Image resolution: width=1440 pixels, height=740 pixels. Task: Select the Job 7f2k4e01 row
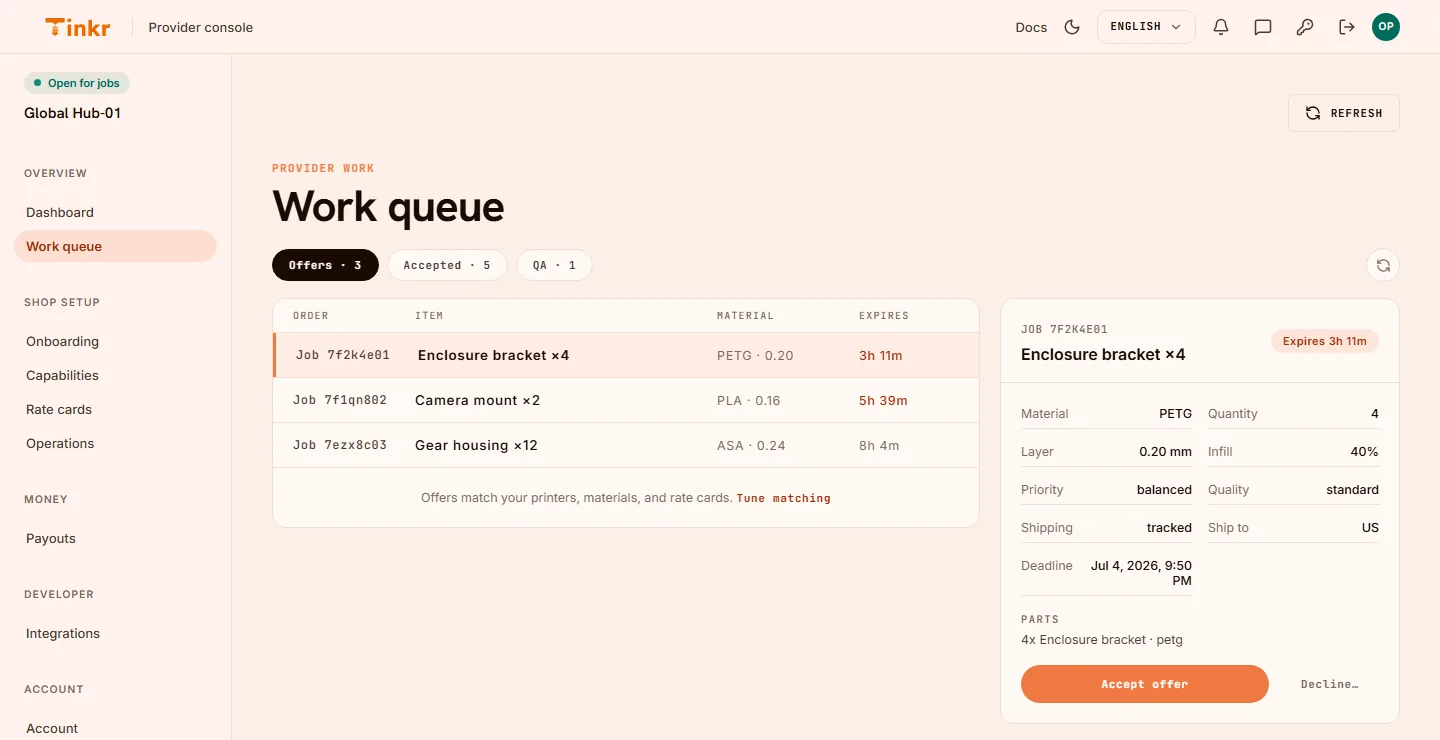626,355
